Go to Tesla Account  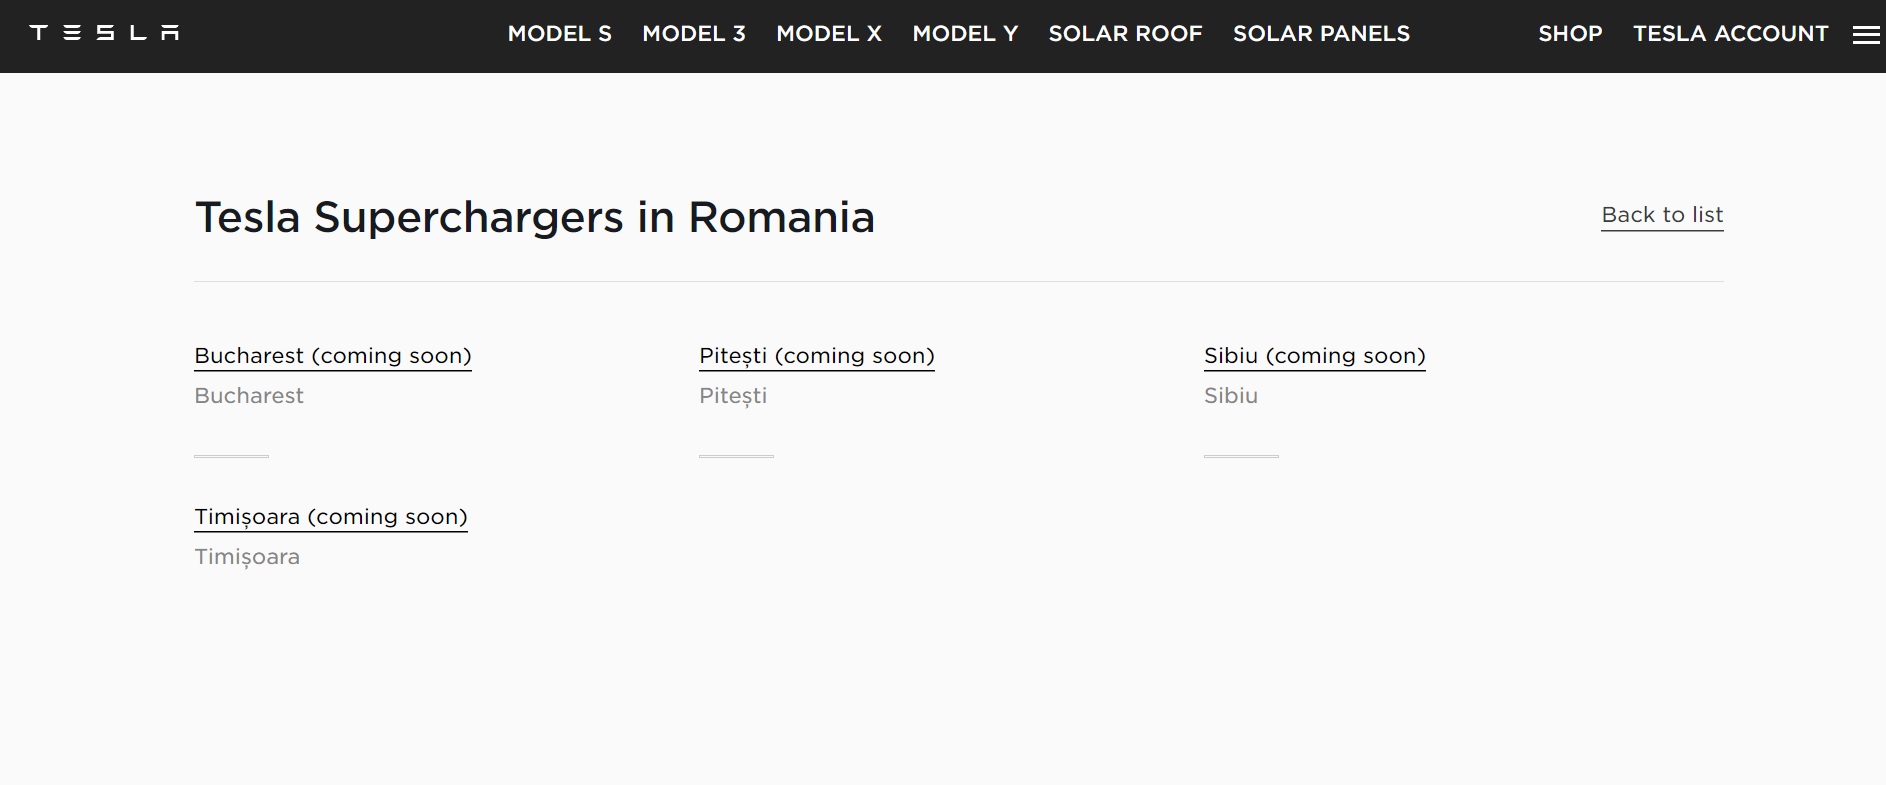click(x=1730, y=34)
